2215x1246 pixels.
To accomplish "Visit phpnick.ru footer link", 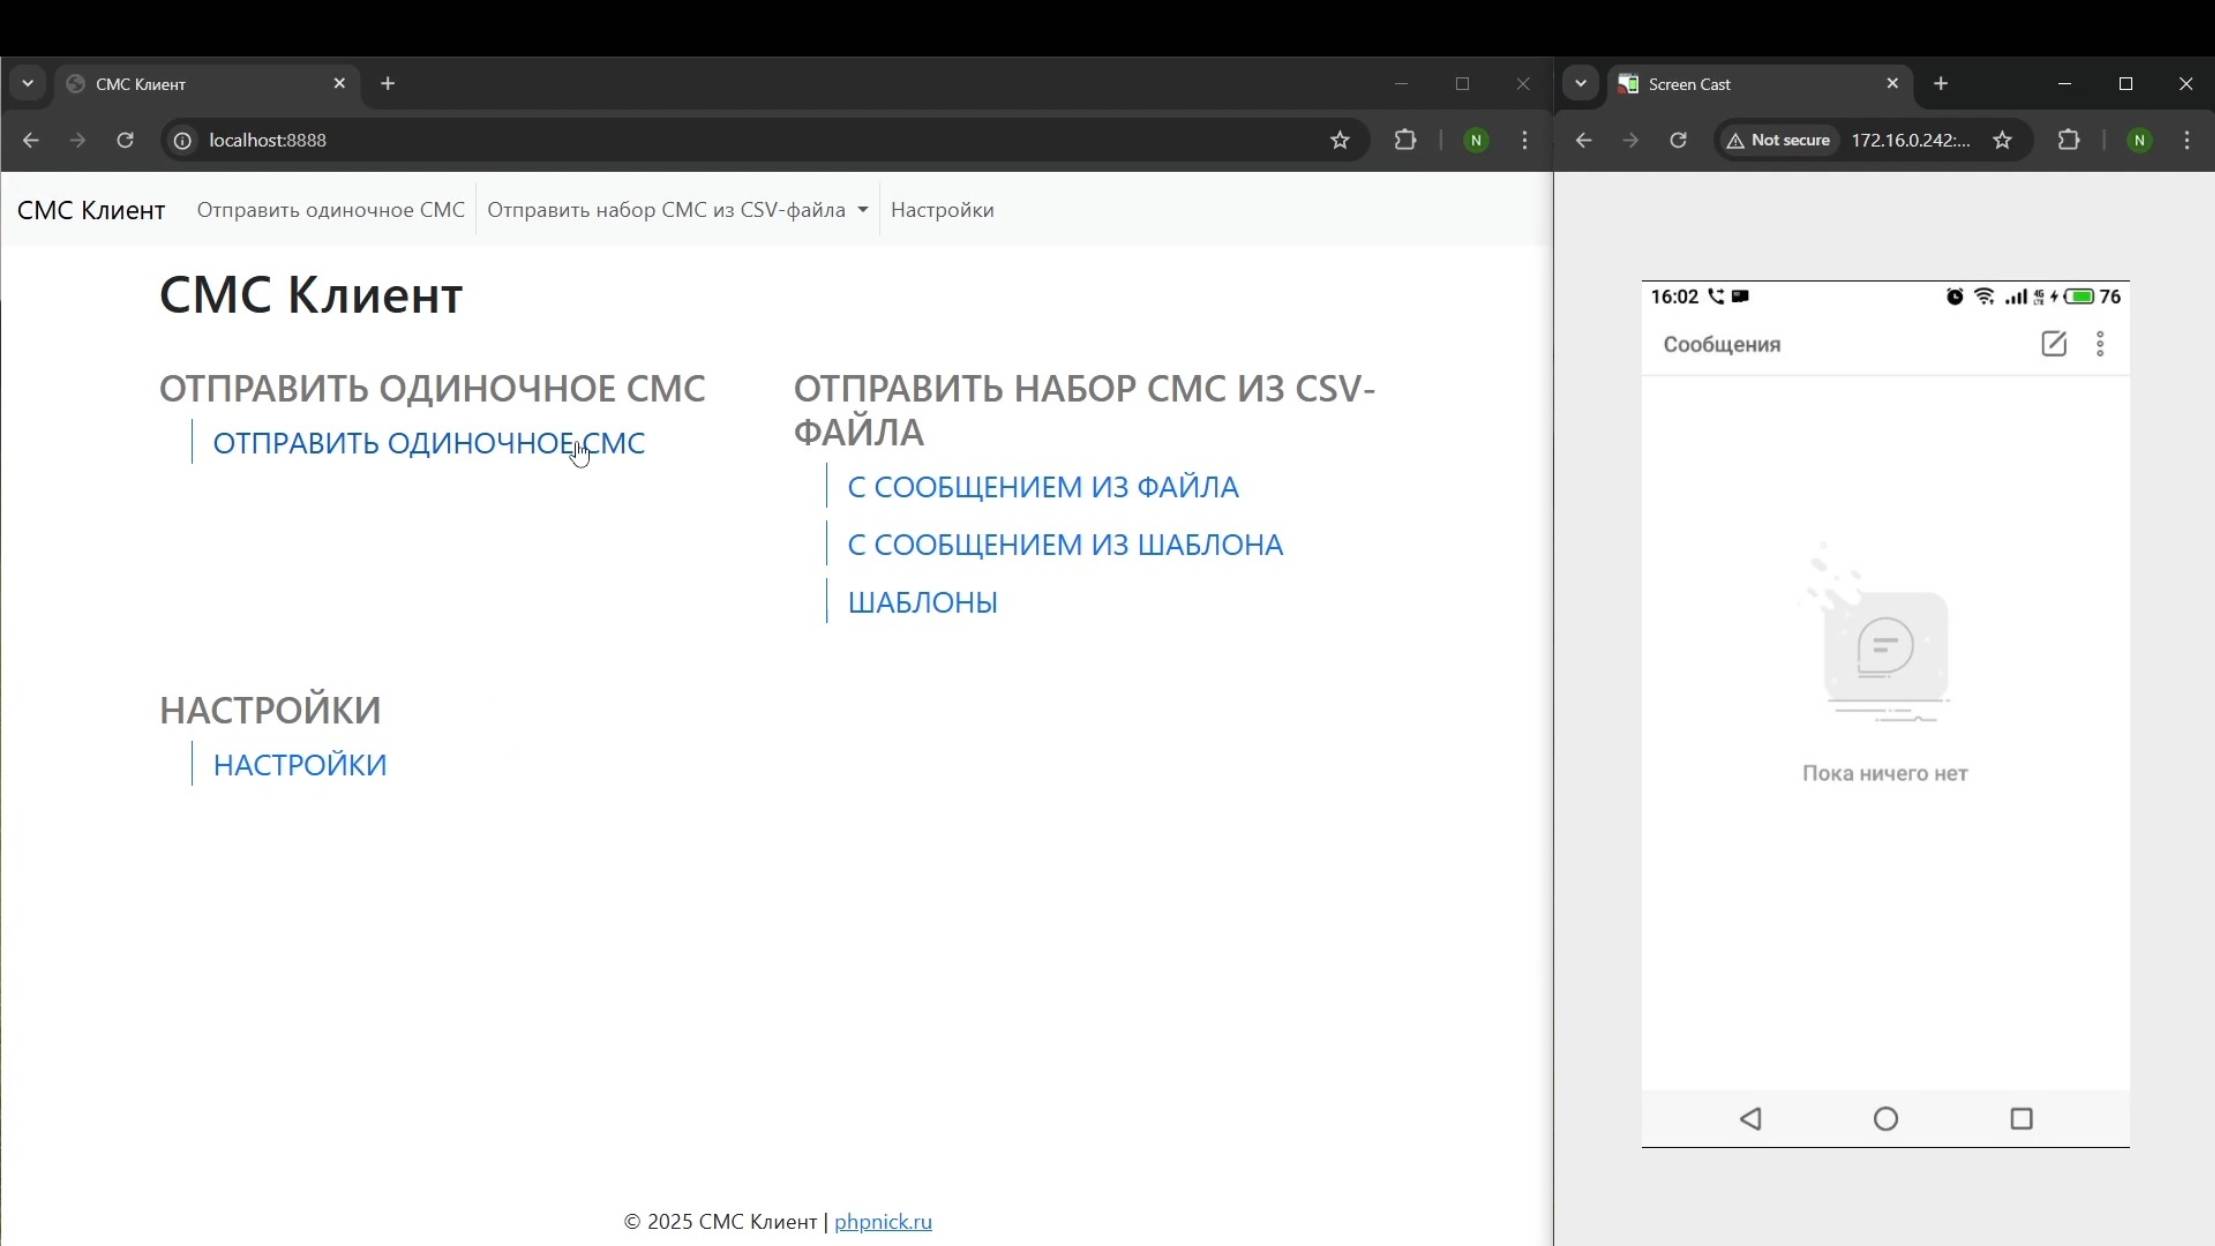I will (x=883, y=1221).
